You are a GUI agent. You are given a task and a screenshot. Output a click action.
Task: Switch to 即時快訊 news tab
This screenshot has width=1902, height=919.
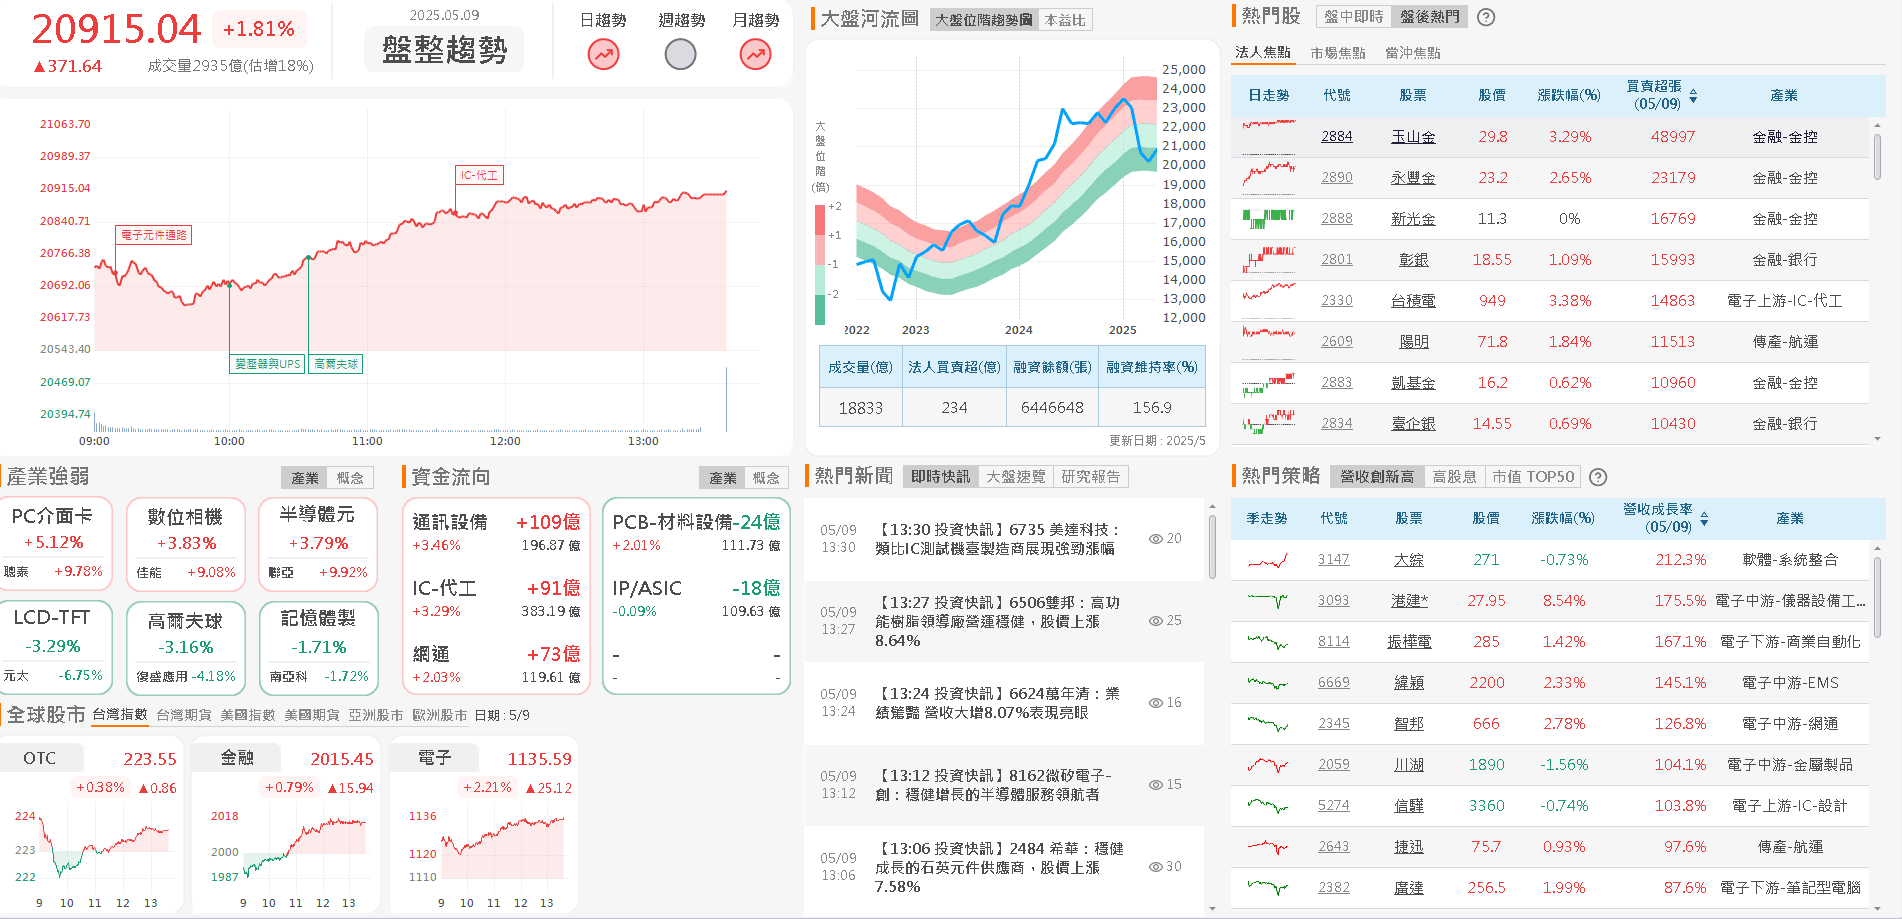940,477
